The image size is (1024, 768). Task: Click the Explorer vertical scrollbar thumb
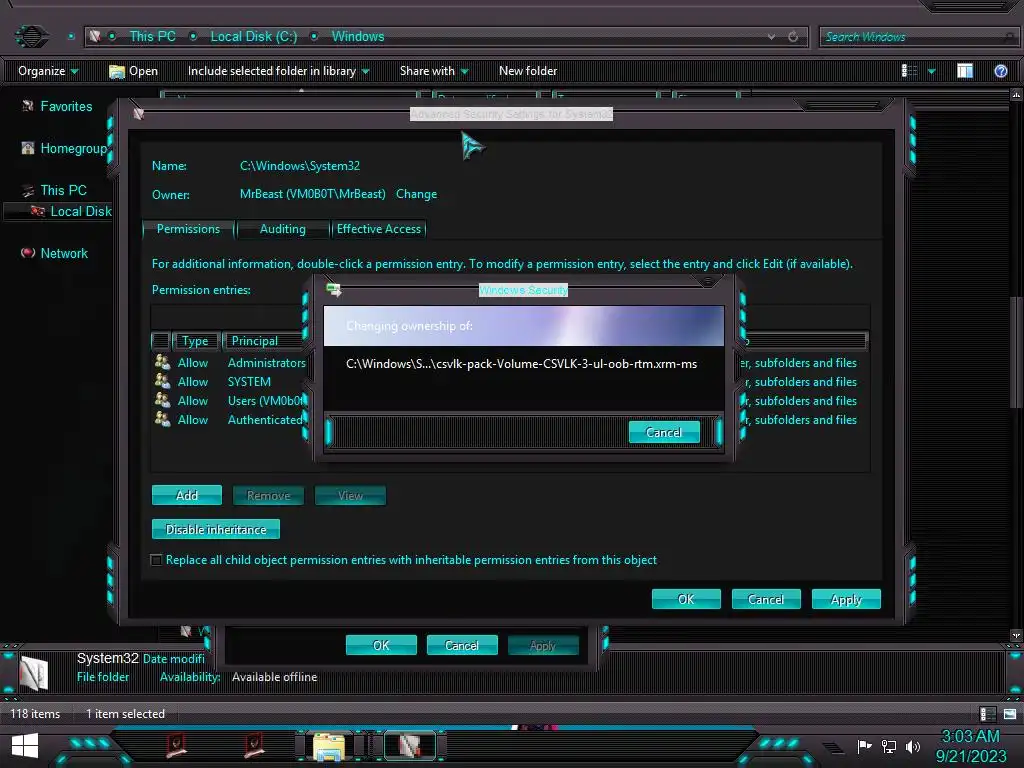1016,353
